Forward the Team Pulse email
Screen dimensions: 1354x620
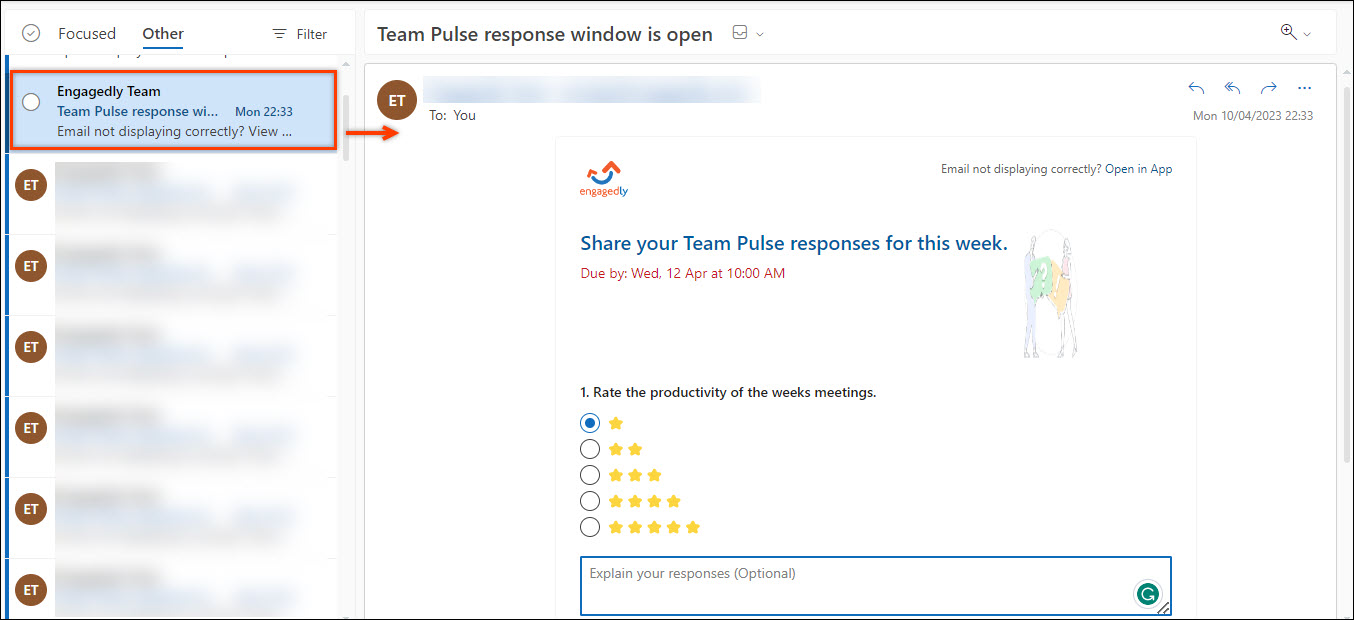point(1268,88)
